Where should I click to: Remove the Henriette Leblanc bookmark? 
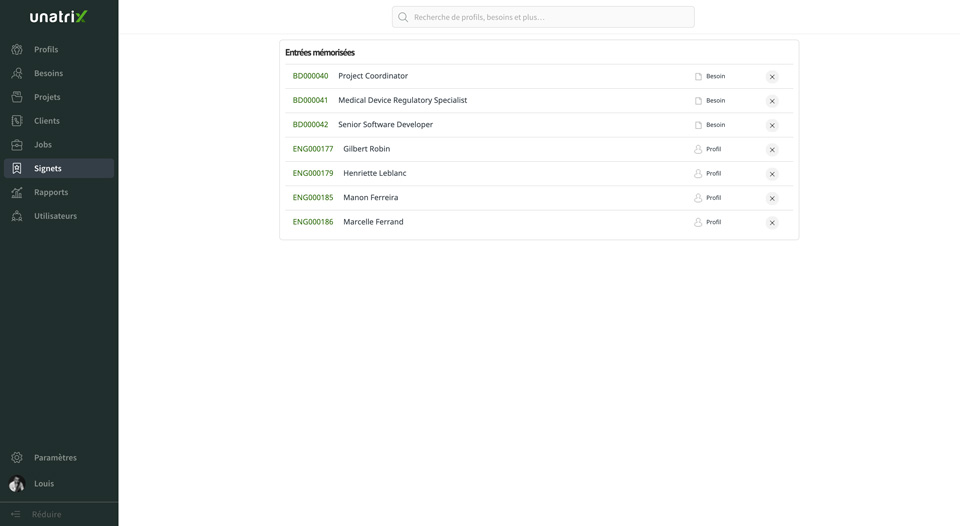(772, 174)
